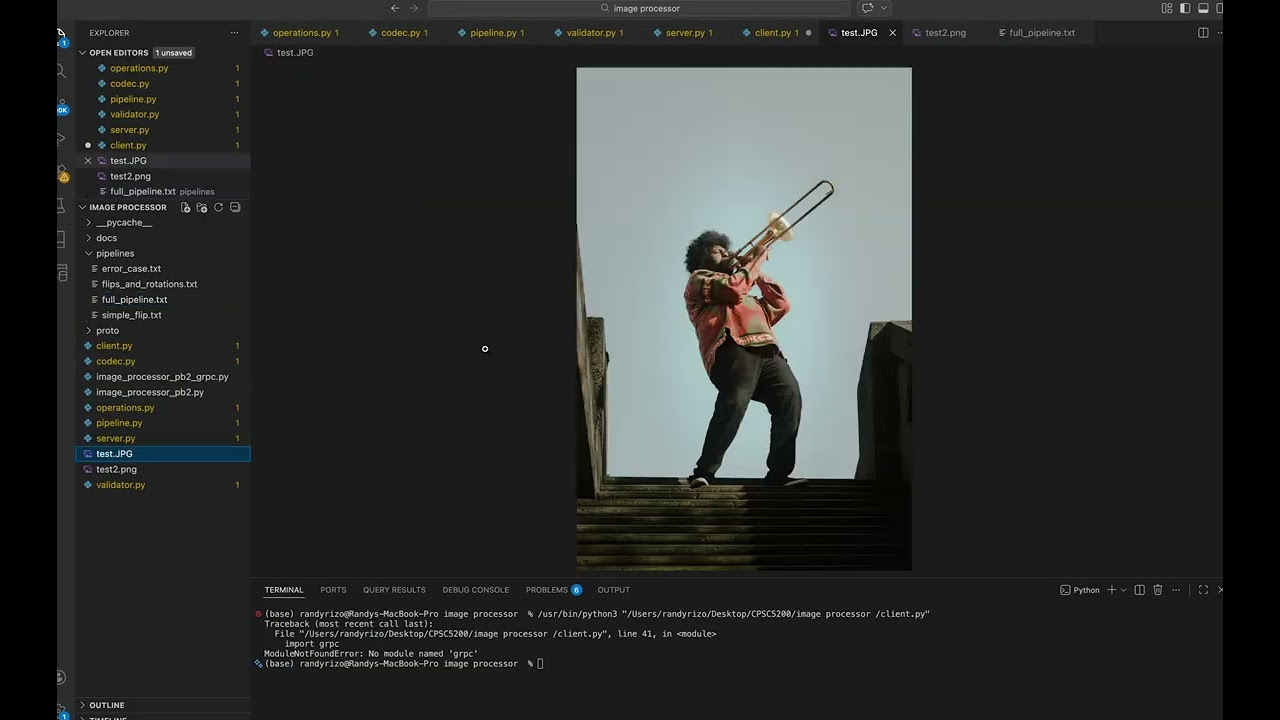1280x720 pixels.
Task: Toggle the primary side bar visibility
Action: (1185, 8)
